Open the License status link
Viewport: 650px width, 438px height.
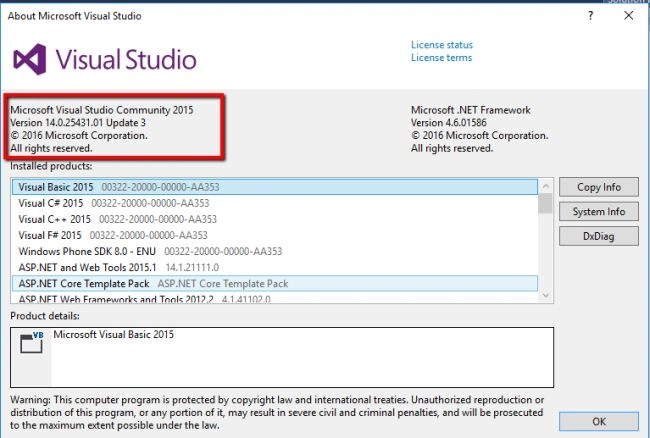(x=441, y=45)
